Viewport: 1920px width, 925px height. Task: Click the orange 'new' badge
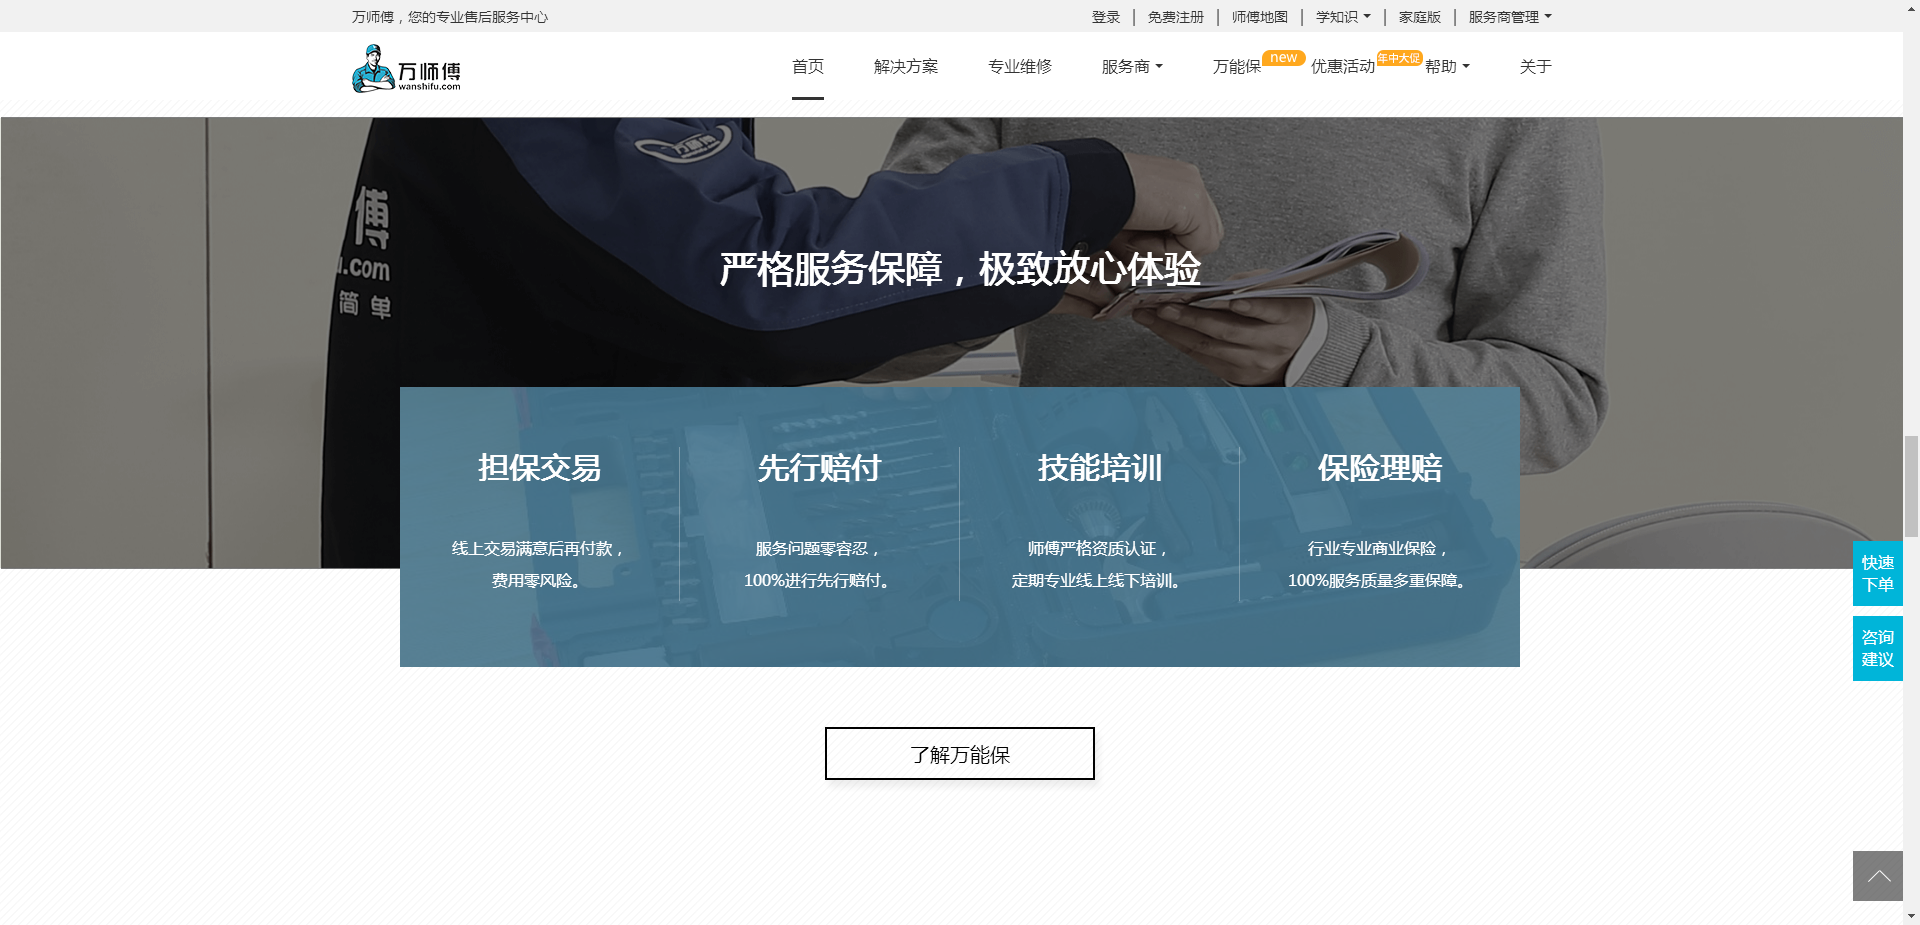[x=1283, y=58]
